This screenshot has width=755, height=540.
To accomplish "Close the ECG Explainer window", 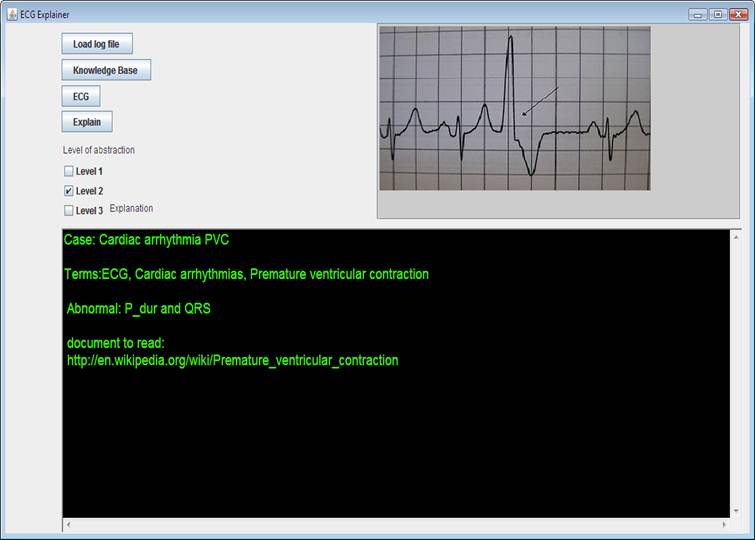I will [x=738, y=15].
